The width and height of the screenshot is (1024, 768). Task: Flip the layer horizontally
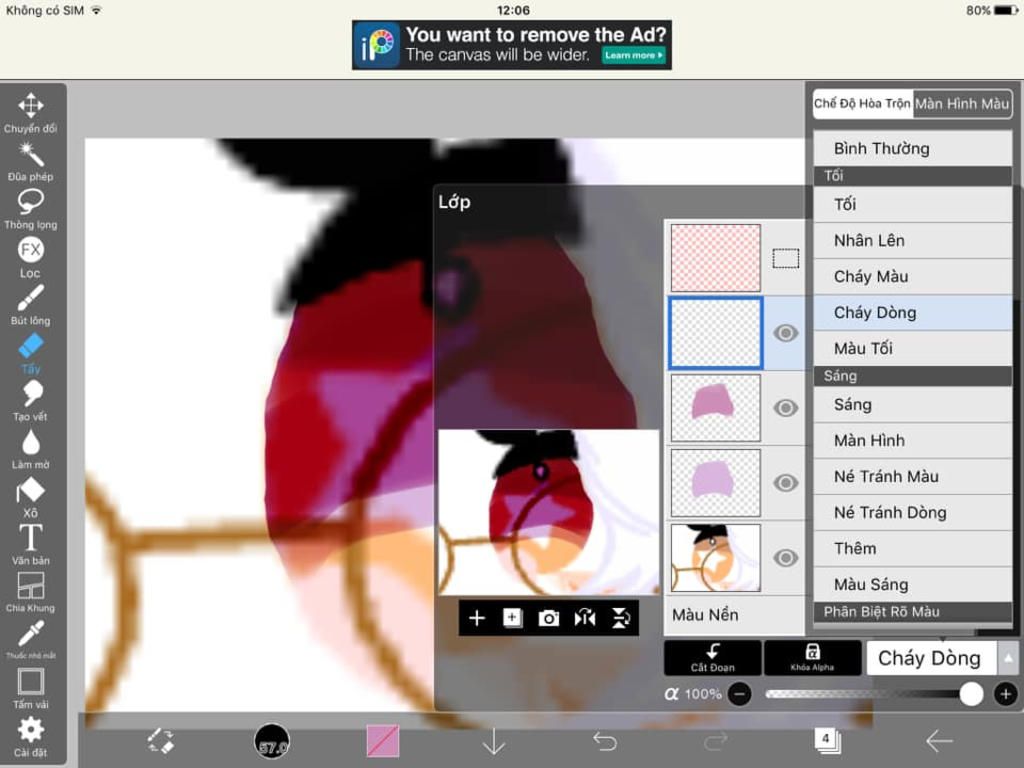click(x=584, y=618)
